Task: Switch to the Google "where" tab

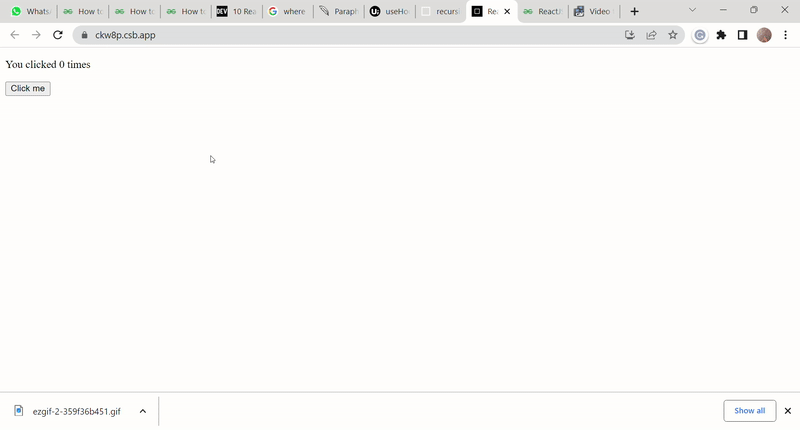Action: click(x=288, y=11)
